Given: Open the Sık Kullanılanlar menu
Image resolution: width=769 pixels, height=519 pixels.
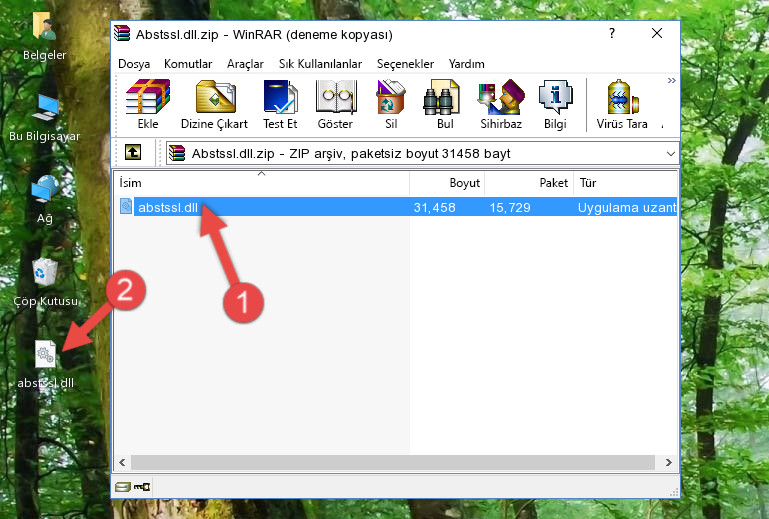Looking at the screenshot, I should click(x=320, y=64).
